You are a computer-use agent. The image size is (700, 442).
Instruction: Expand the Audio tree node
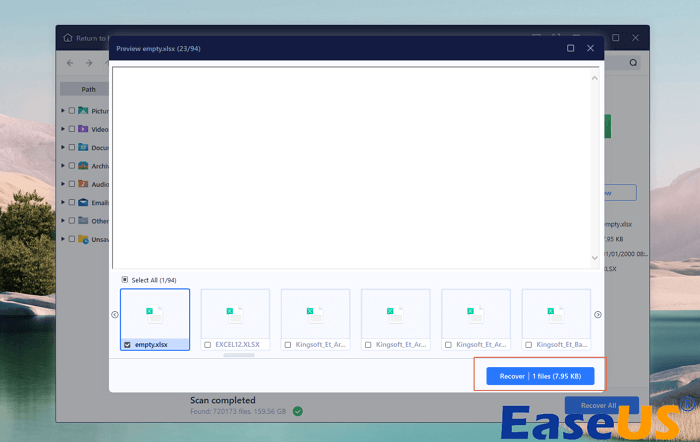(x=63, y=183)
